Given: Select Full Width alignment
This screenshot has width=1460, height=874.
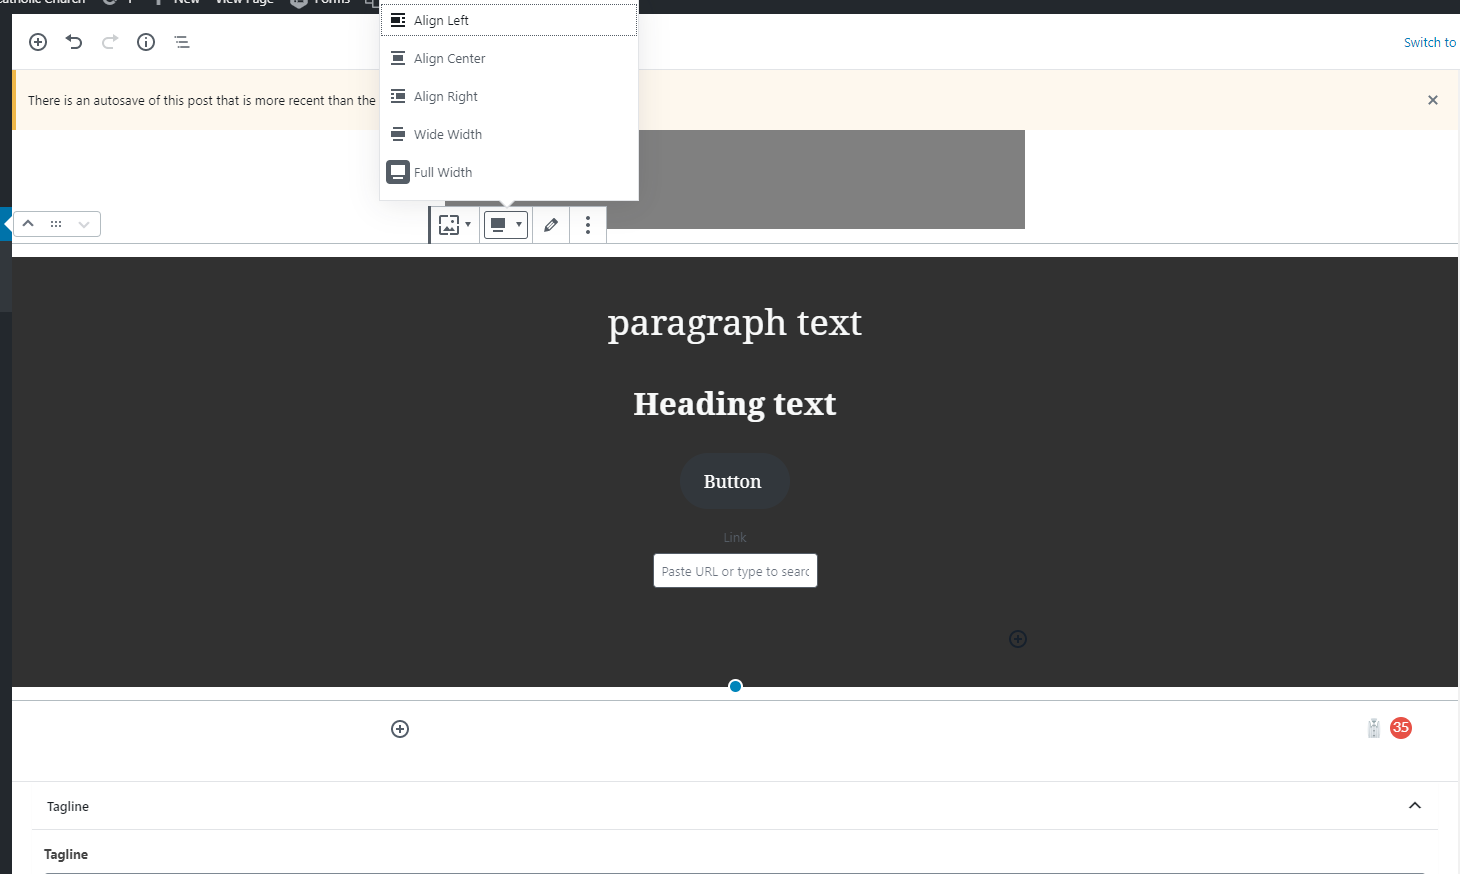Looking at the screenshot, I should pos(442,172).
